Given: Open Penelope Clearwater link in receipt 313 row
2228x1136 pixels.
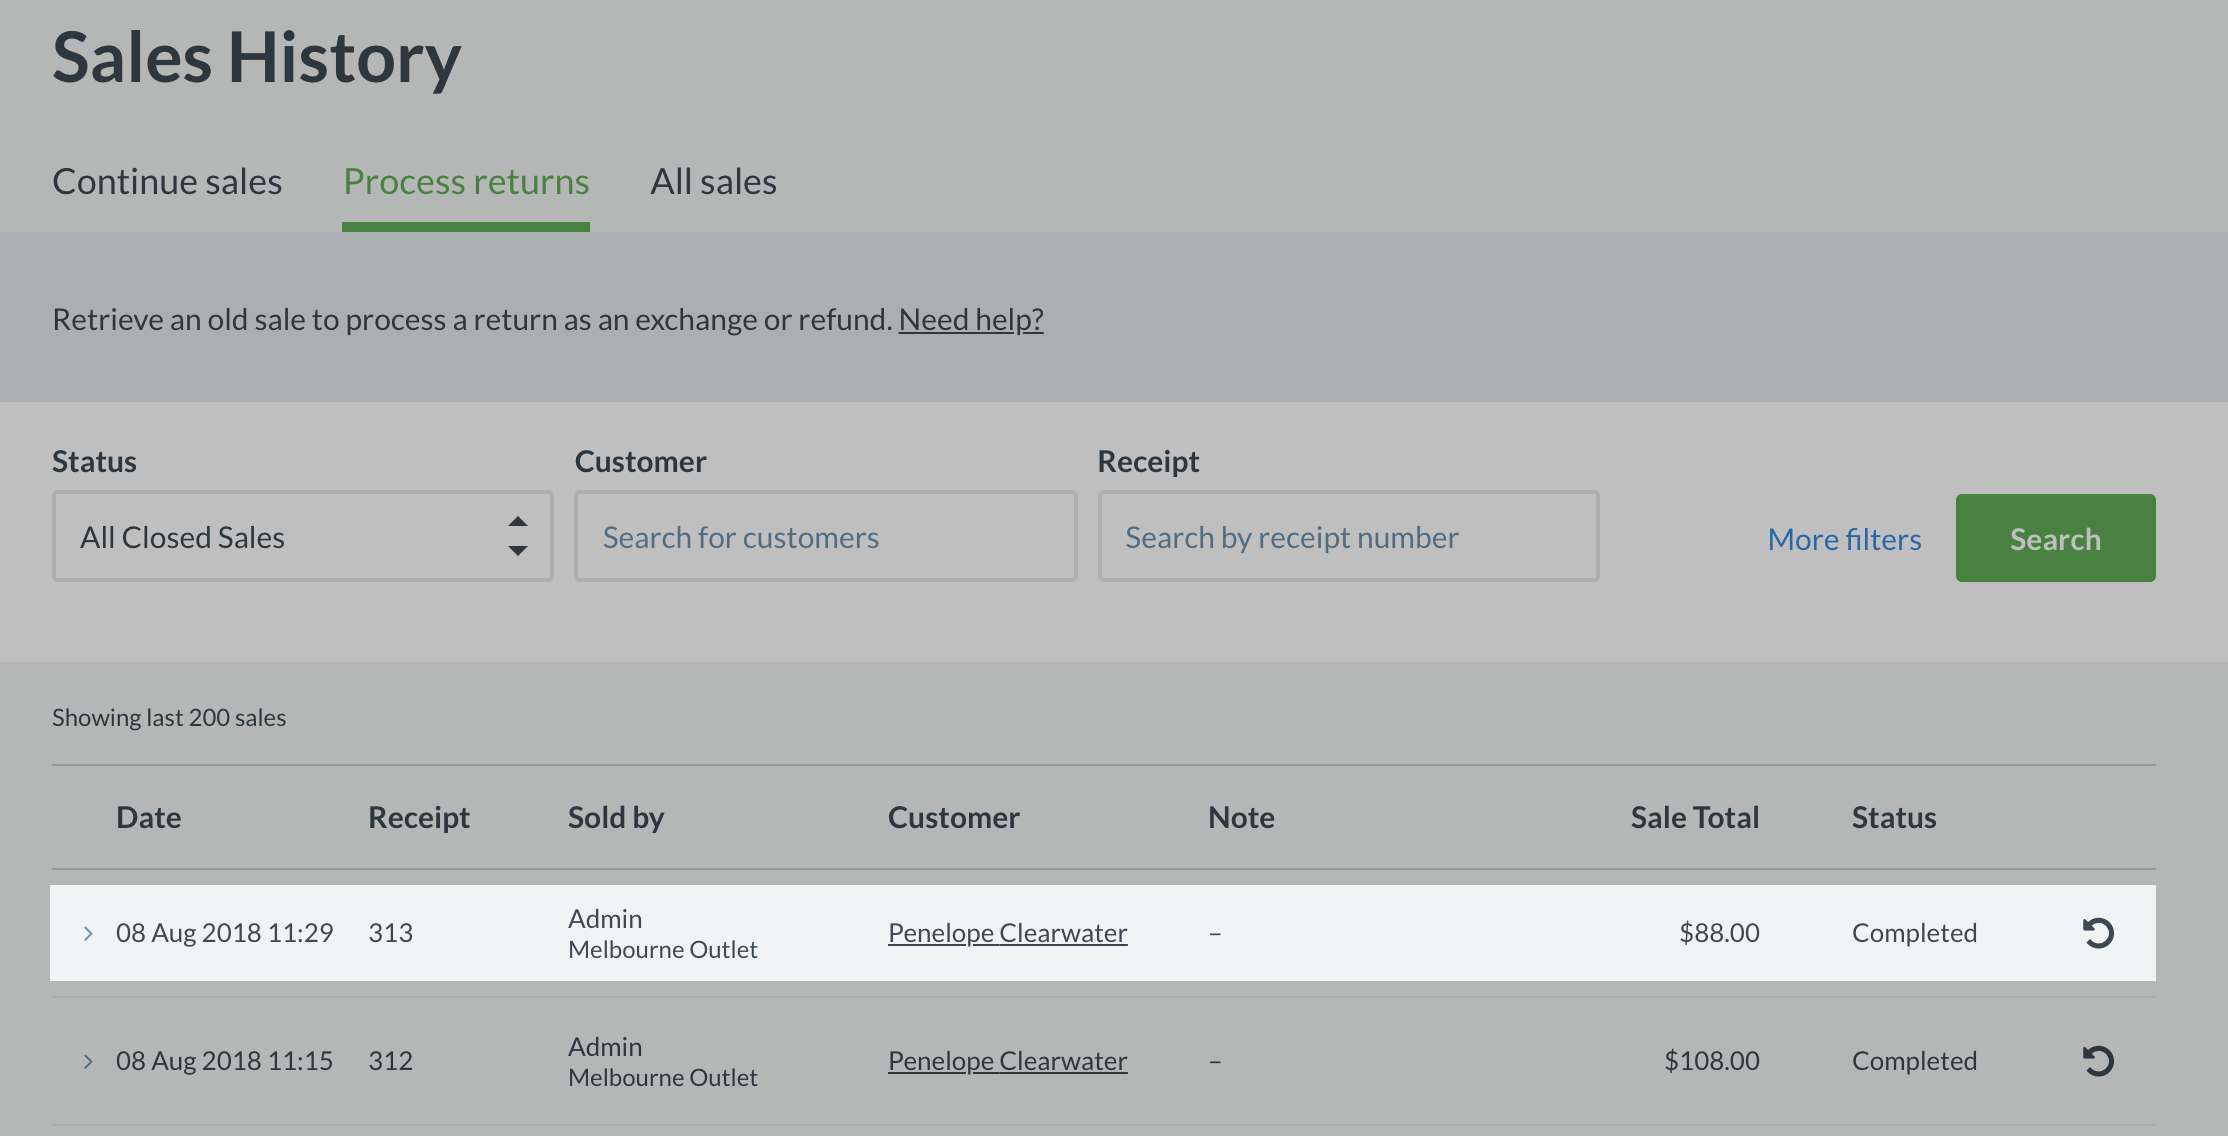Looking at the screenshot, I should (x=1007, y=933).
